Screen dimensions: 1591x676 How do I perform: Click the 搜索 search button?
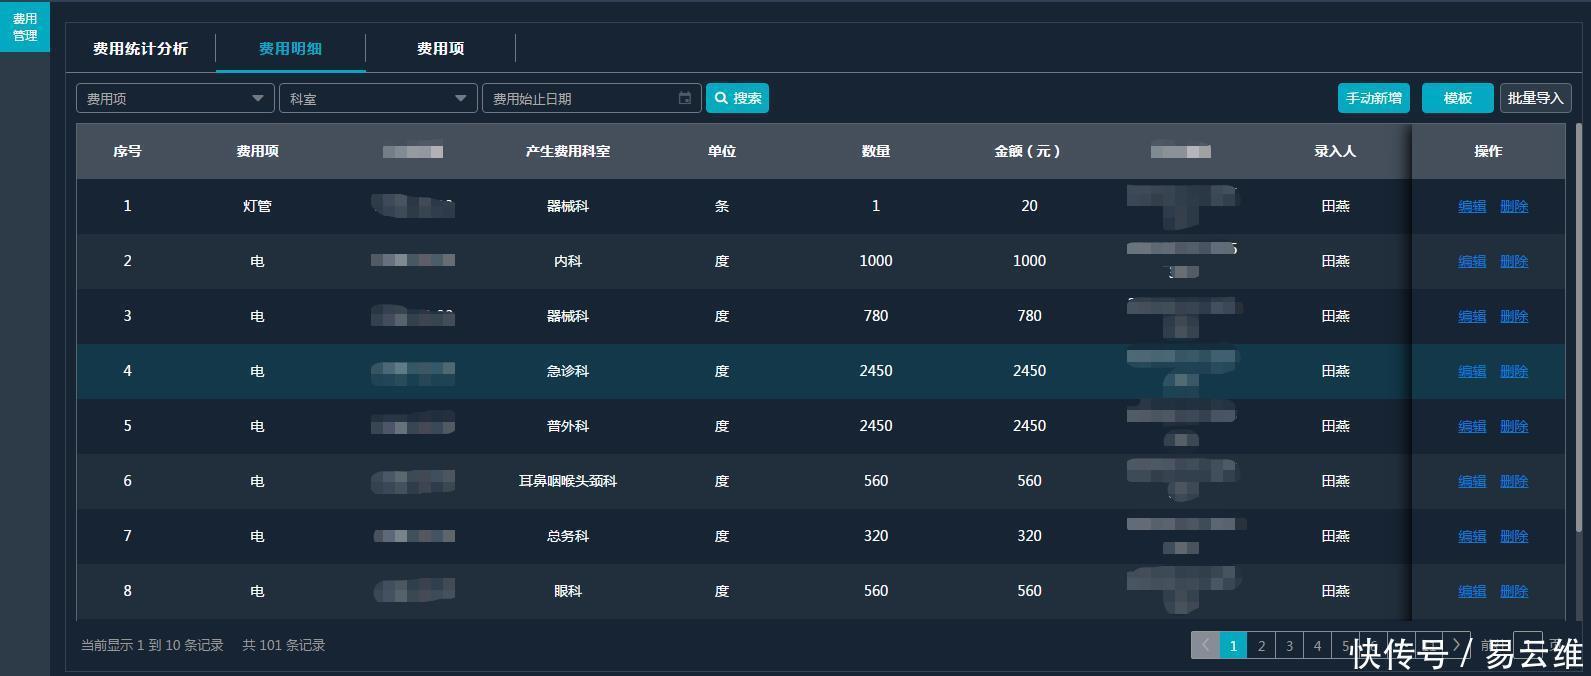click(x=738, y=98)
